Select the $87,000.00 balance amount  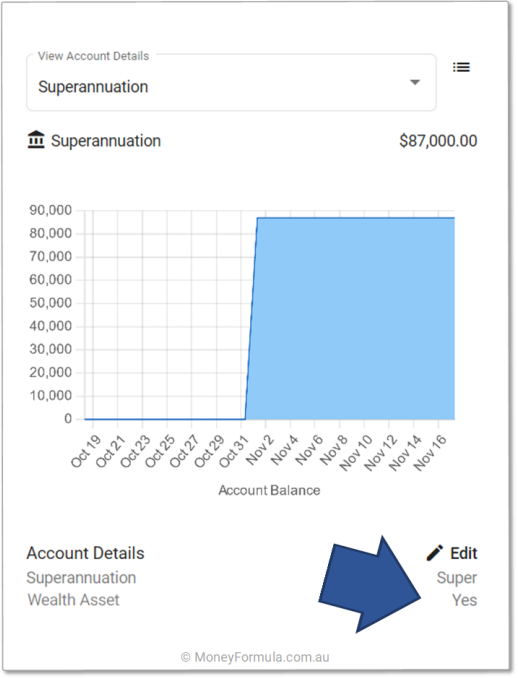tap(438, 141)
